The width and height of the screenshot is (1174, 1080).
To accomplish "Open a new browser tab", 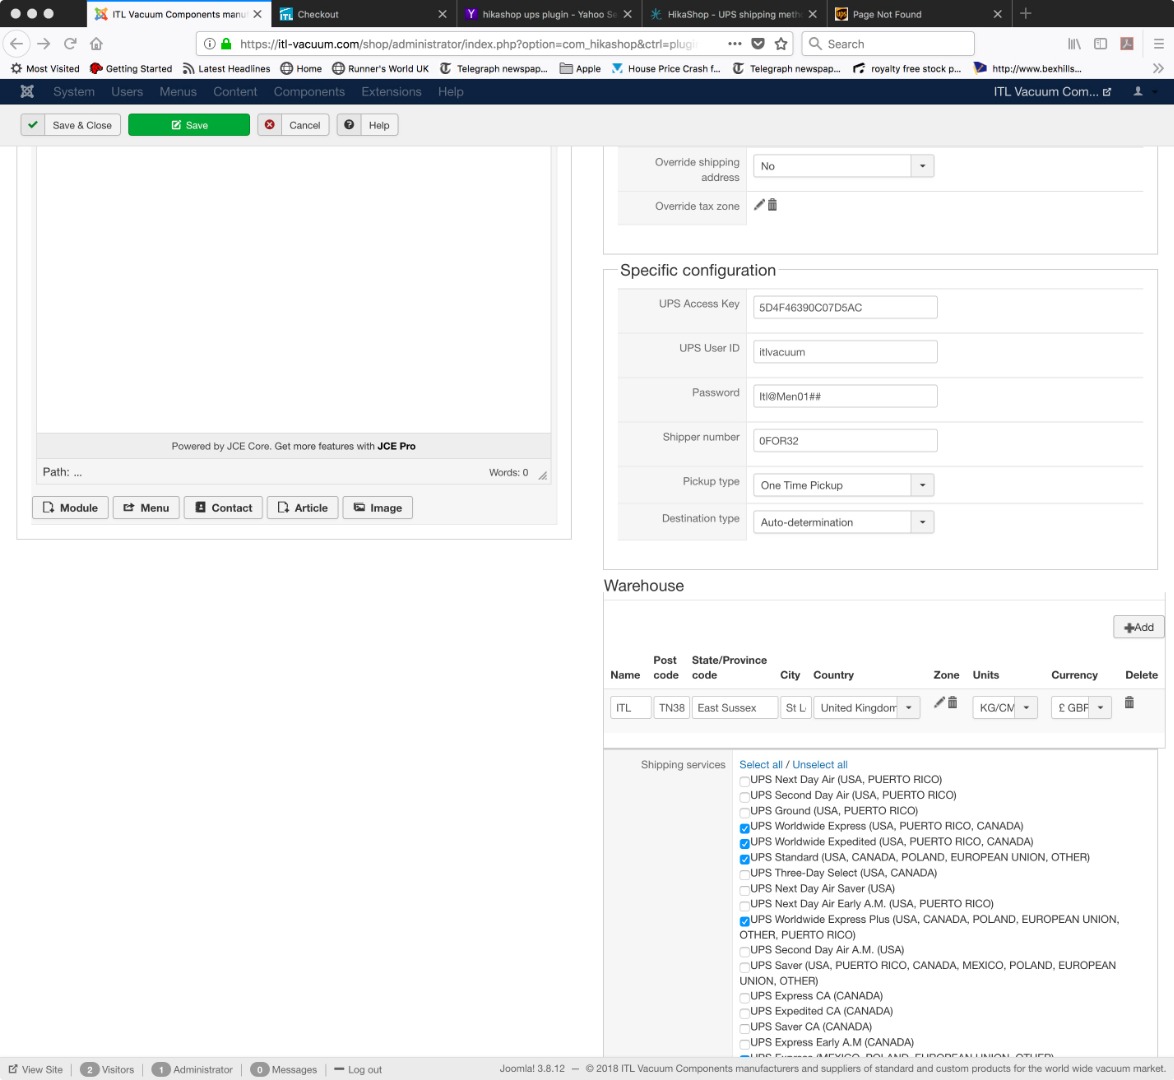I will [x=1026, y=13].
